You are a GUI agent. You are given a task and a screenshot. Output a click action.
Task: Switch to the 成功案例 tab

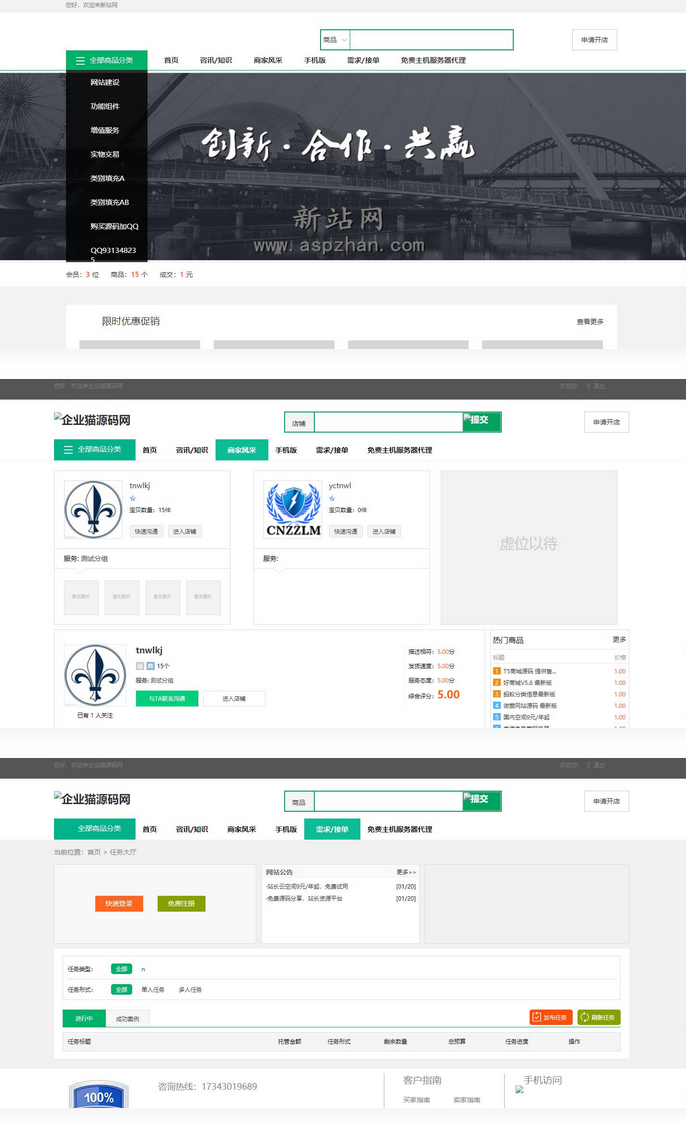coord(127,1019)
